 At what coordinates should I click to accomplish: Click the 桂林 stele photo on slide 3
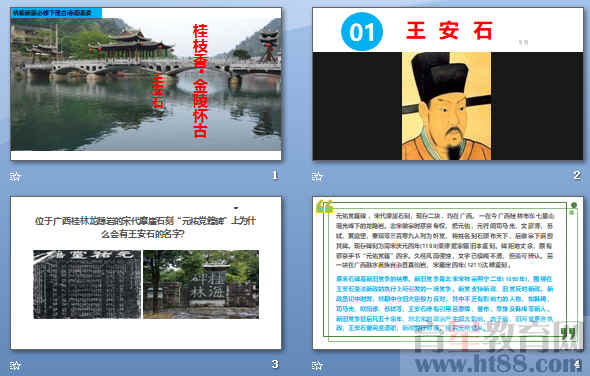point(201,284)
